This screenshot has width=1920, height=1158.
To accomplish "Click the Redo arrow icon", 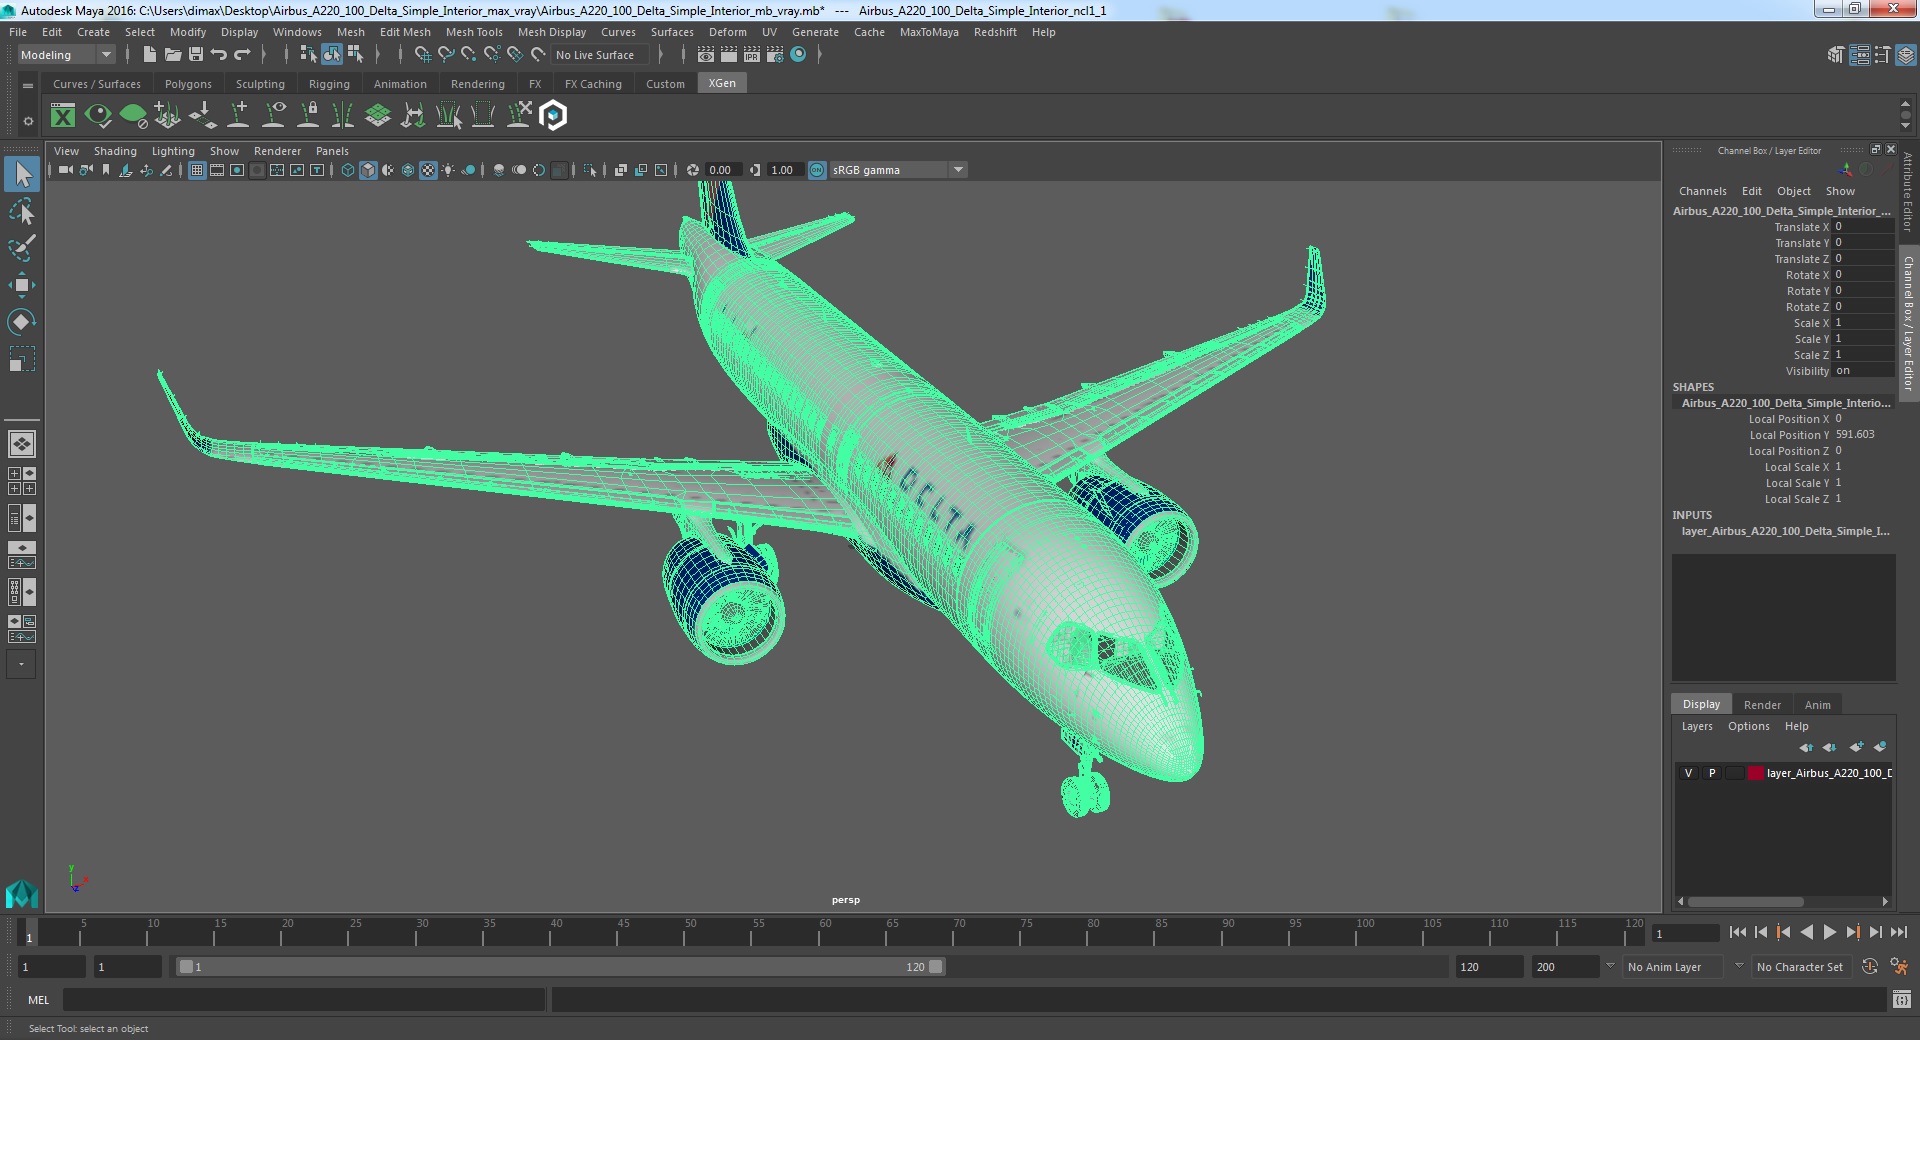I will coord(242,55).
